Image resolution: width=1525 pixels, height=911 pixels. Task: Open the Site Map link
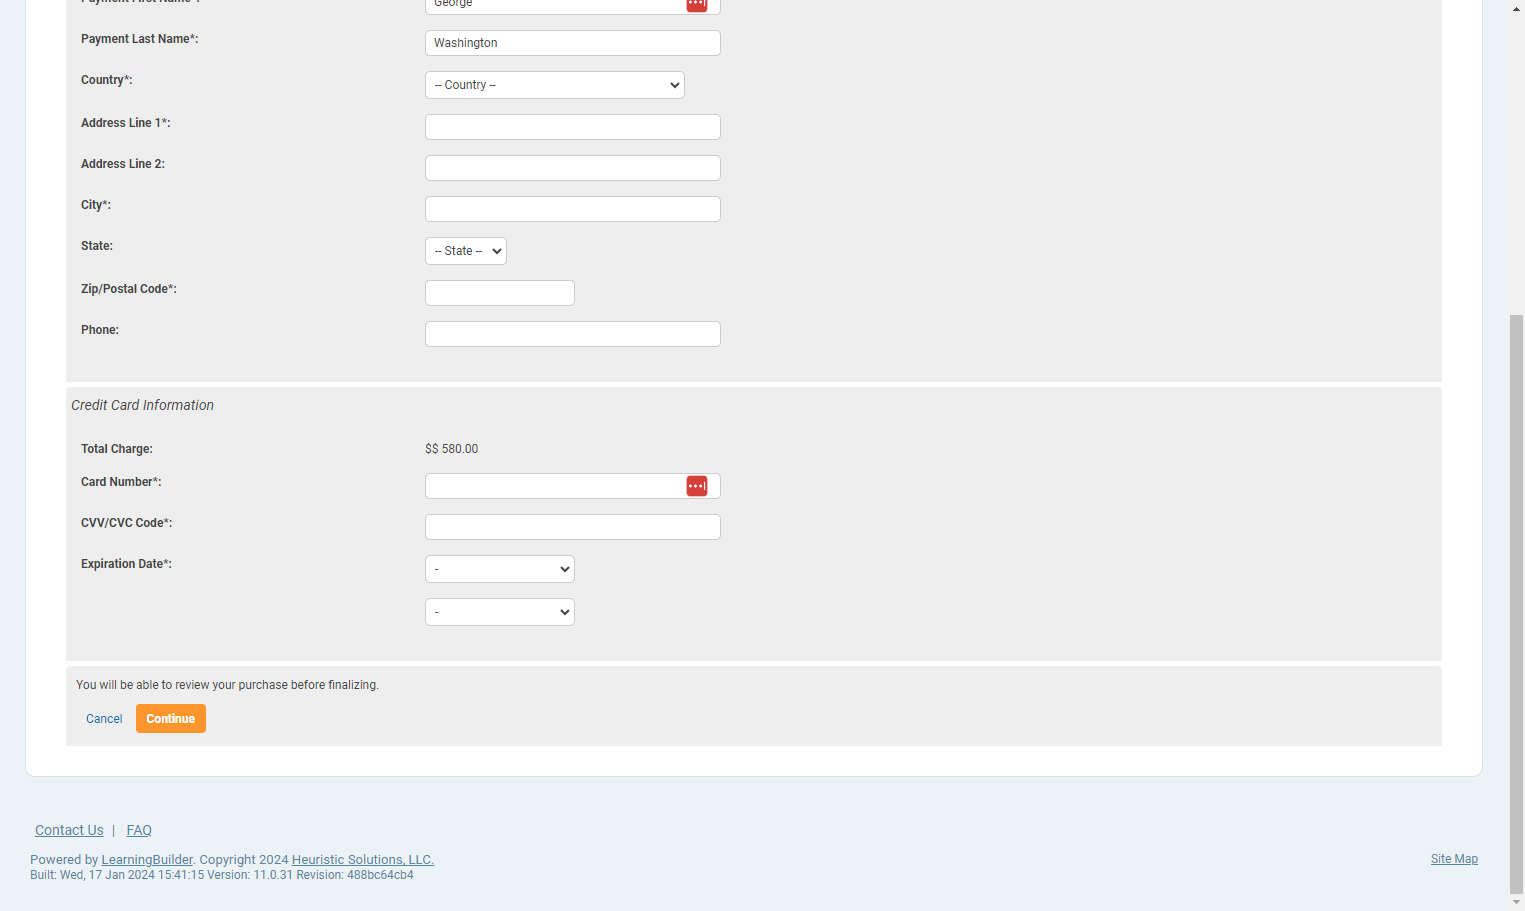1454,859
